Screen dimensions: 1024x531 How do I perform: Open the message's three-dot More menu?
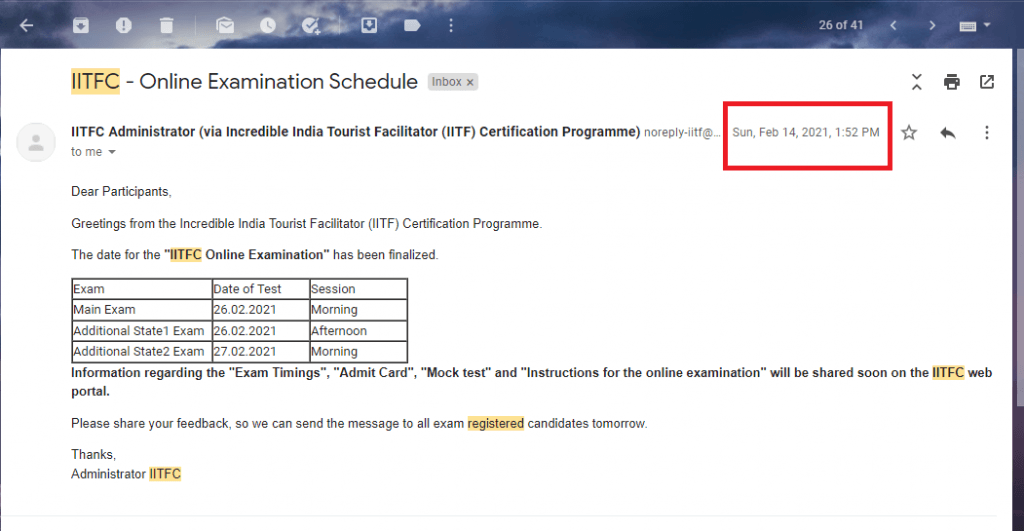coord(987,133)
